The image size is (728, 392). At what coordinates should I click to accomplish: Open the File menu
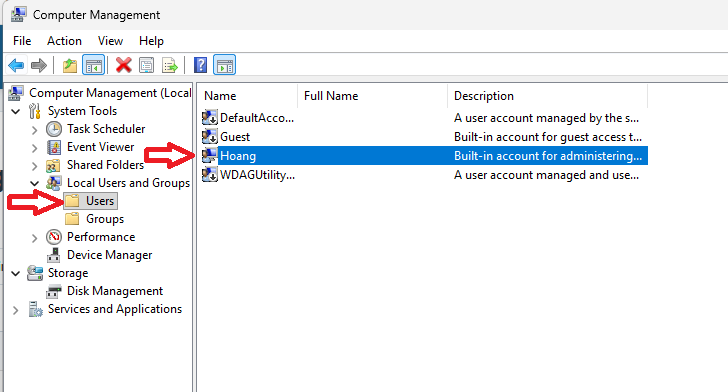click(x=22, y=41)
